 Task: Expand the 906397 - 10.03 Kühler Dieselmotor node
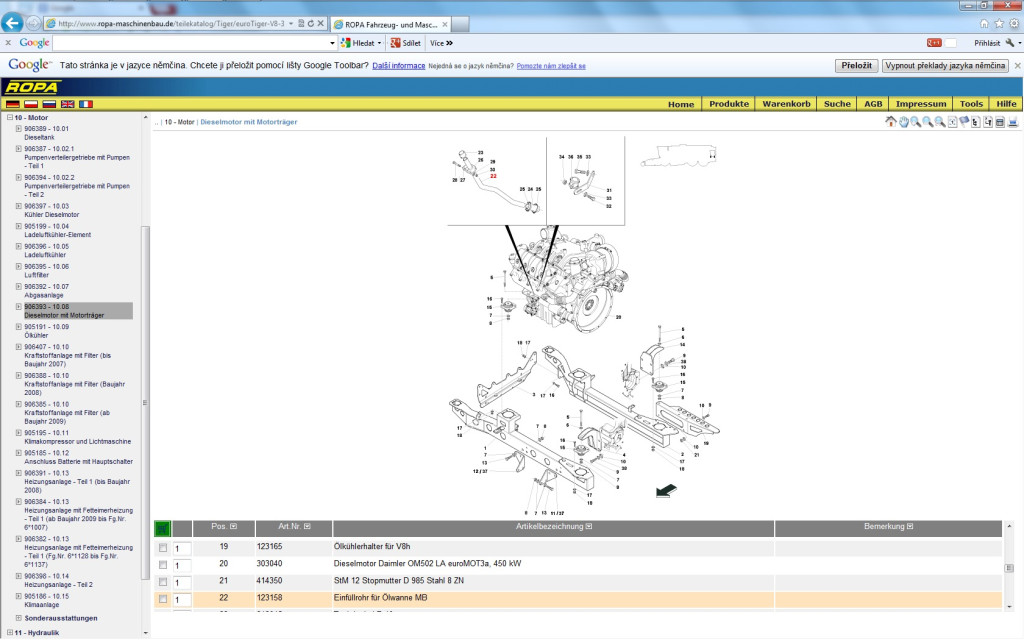(x=19, y=206)
